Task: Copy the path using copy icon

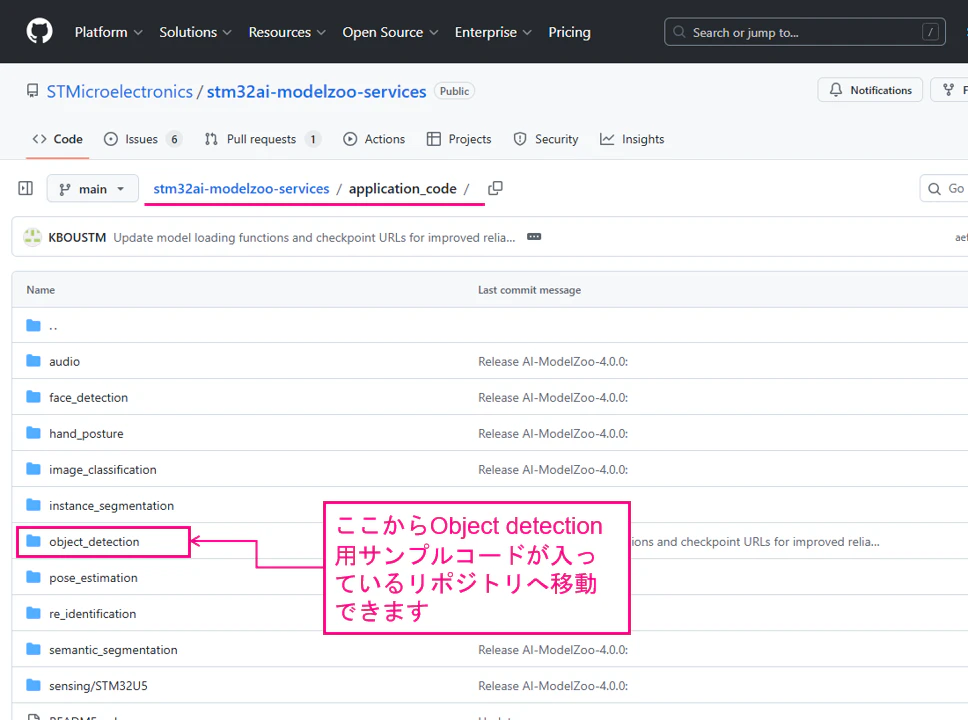Action: tap(495, 188)
